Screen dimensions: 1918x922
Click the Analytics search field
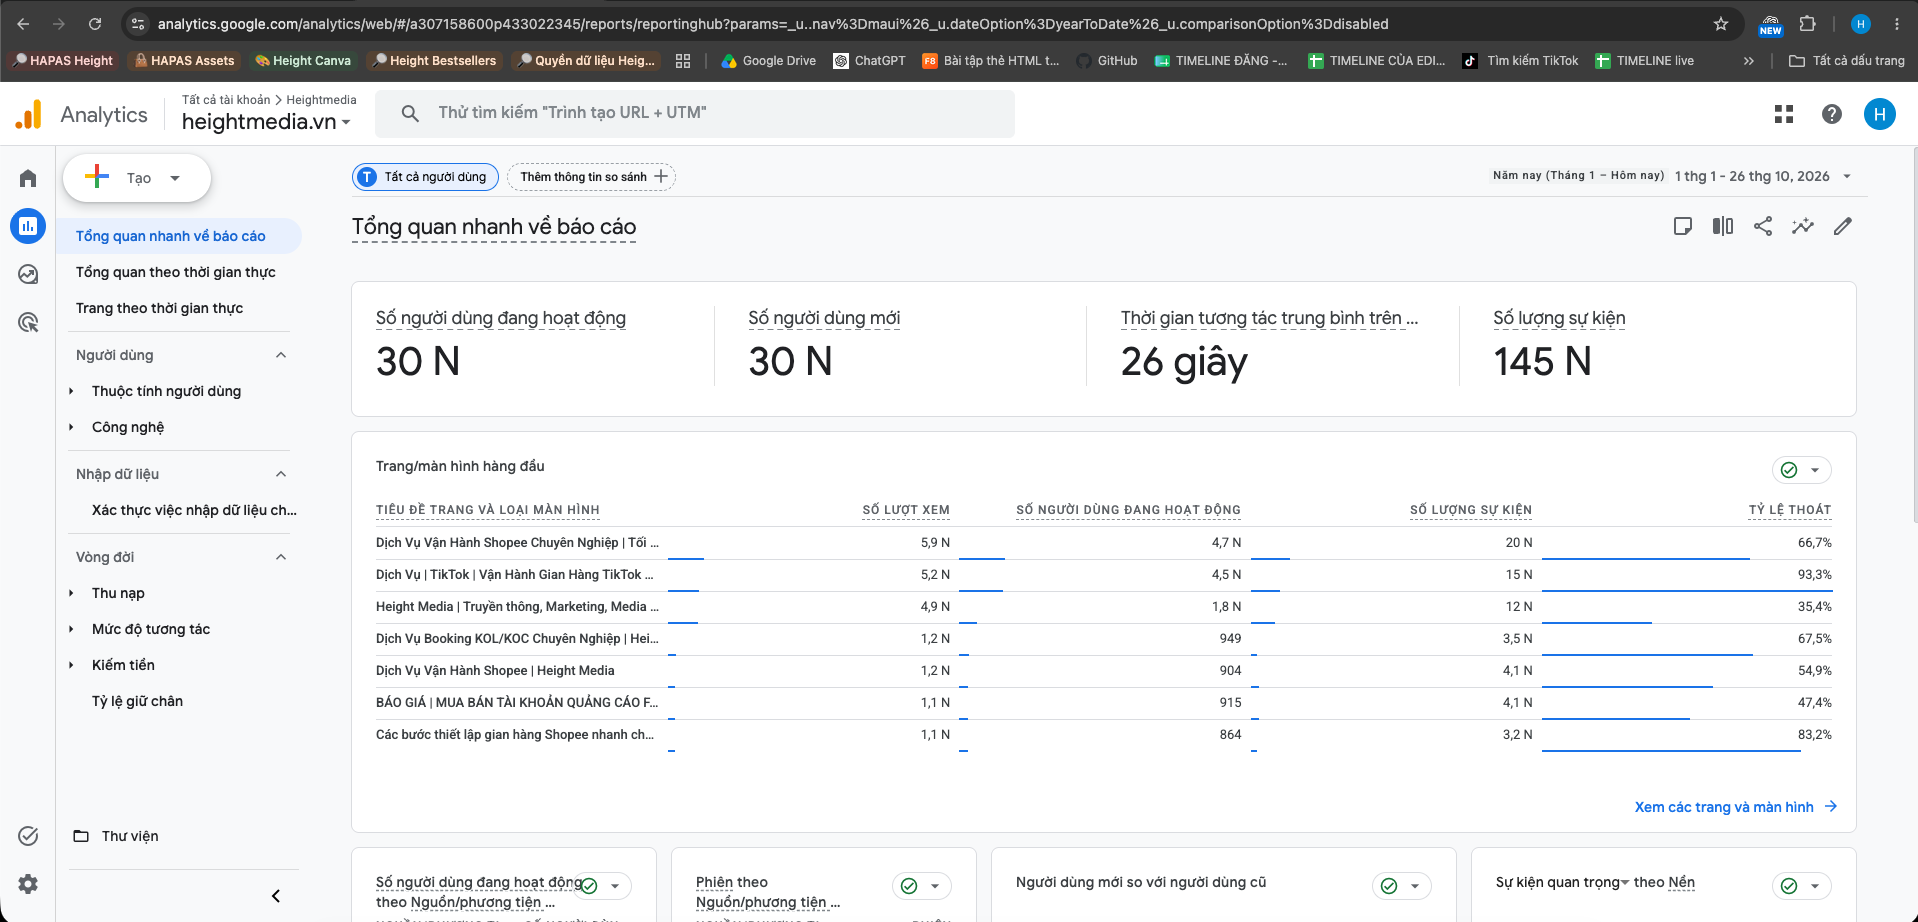tap(695, 114)
